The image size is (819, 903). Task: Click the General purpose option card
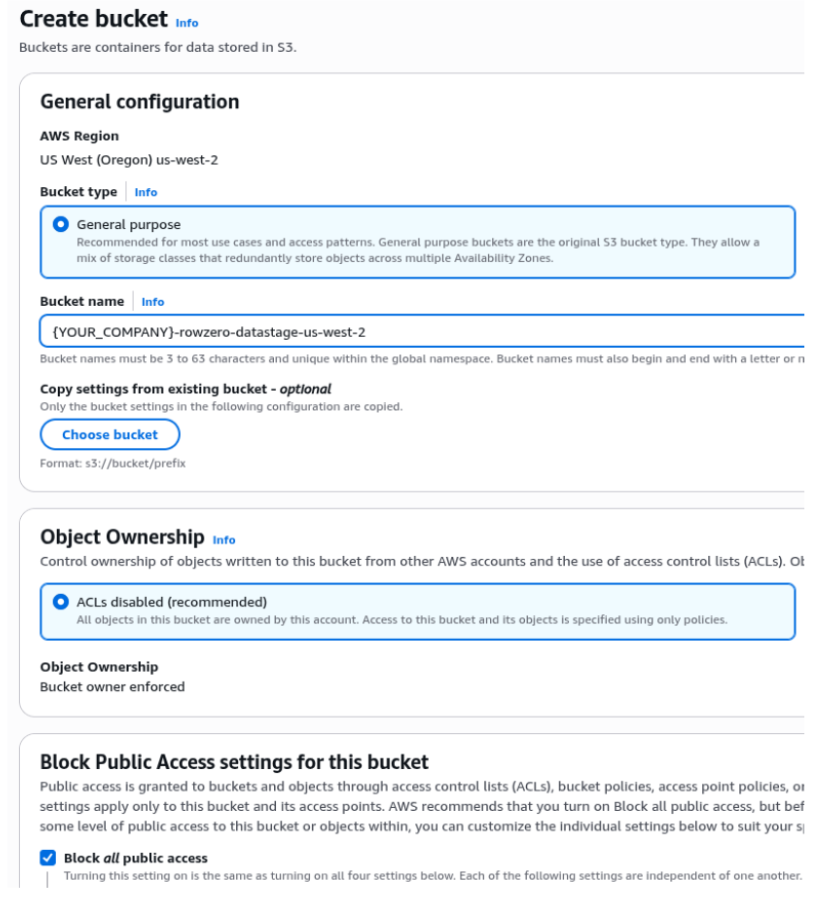400,238
